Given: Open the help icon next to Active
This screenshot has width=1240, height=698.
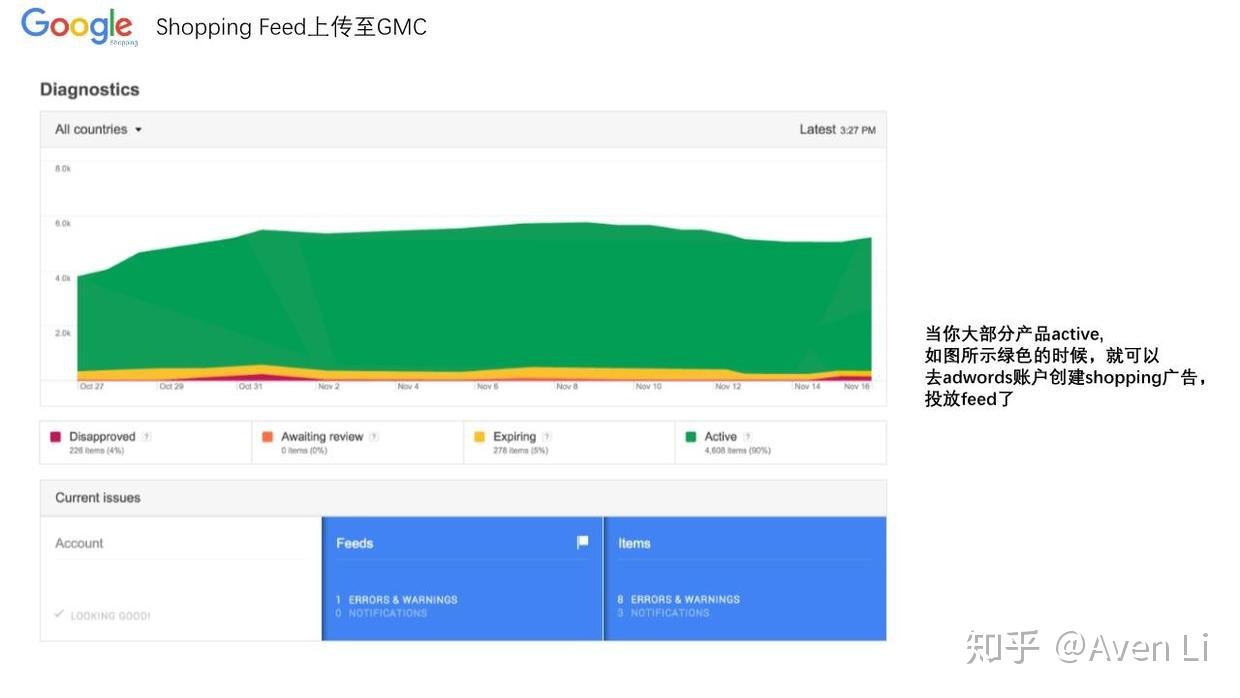Looking at the screenshot, I should coord(747,436).
